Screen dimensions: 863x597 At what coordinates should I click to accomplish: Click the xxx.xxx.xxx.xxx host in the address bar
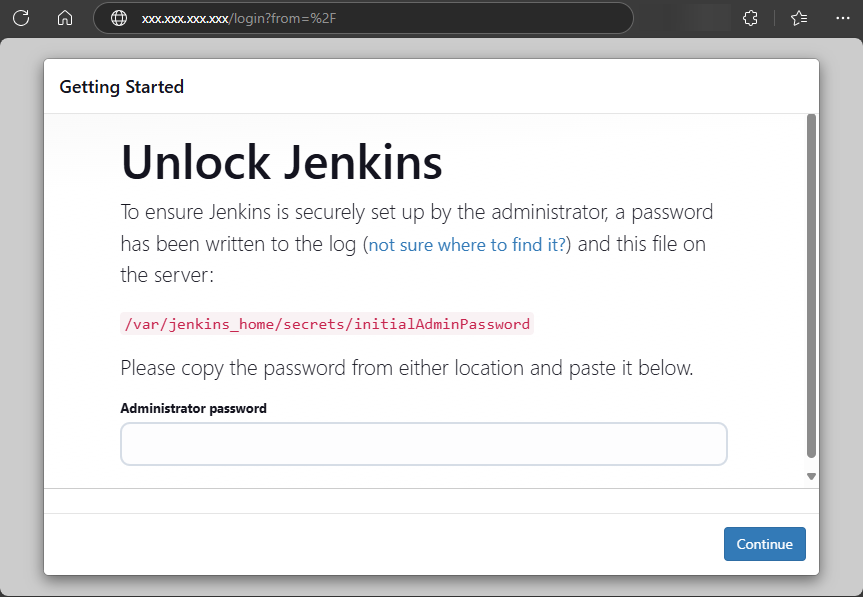point(185,19)
